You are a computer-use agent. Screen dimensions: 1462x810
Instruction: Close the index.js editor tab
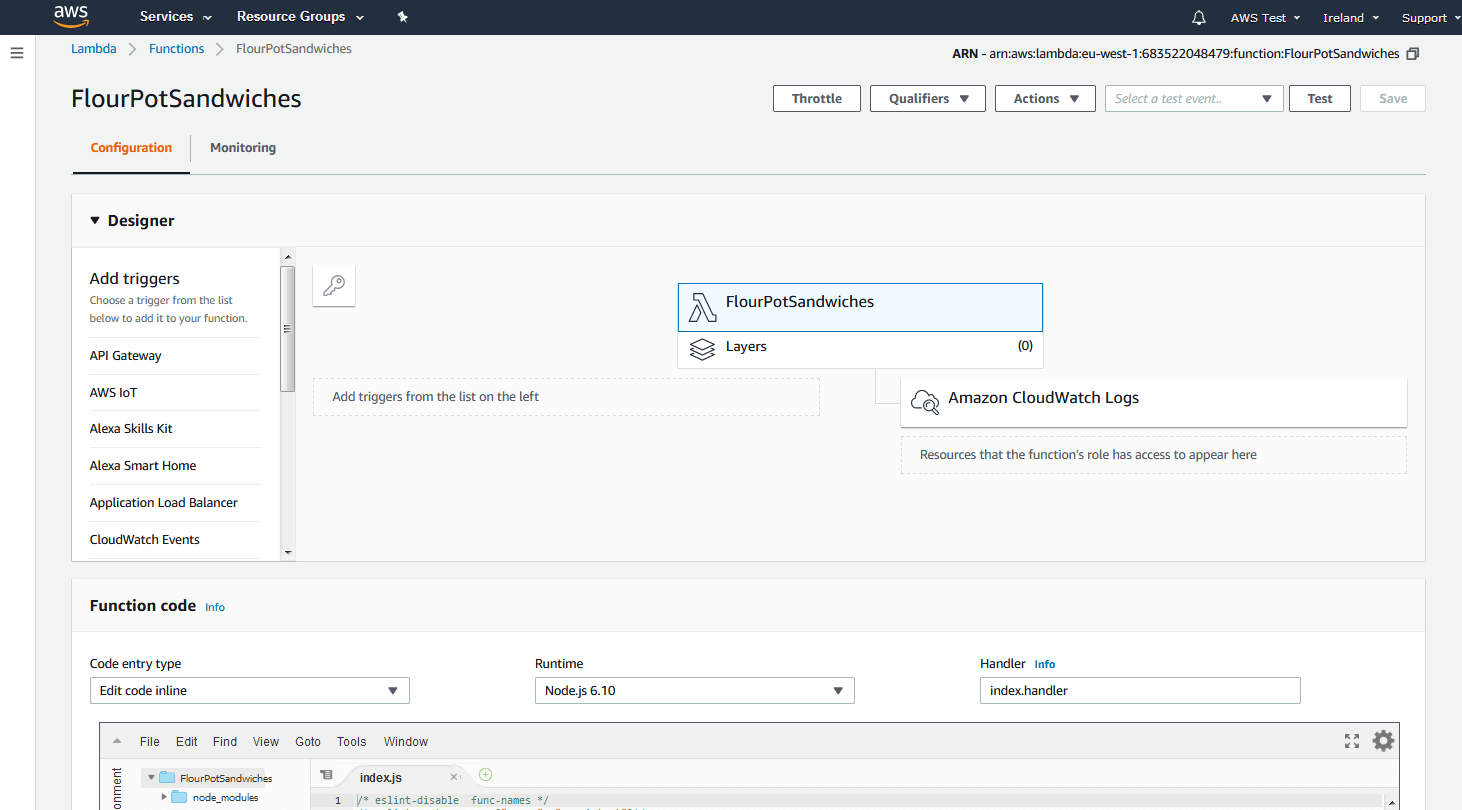[x=454, y=777]
